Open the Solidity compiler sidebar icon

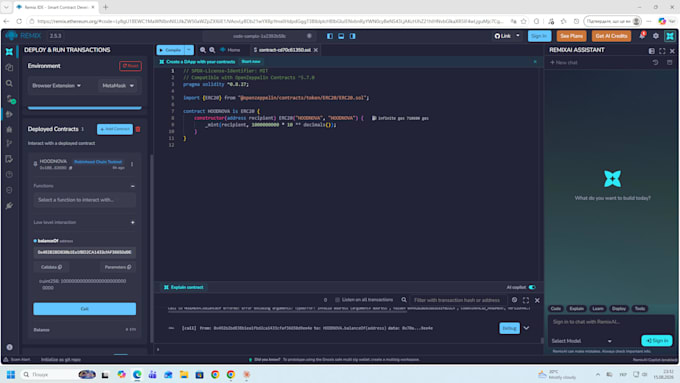[x=10, y=99]
